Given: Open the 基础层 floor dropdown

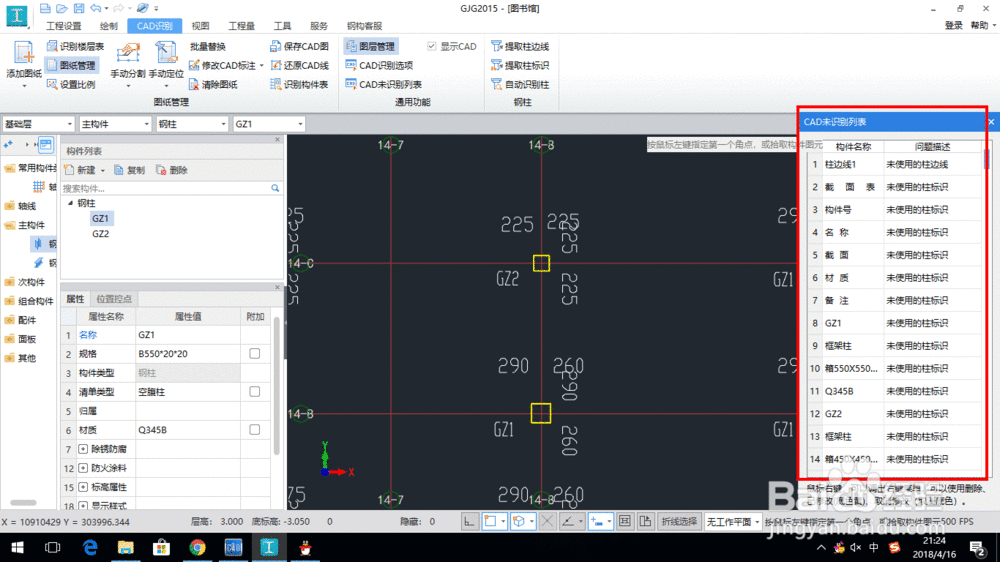Looking at the screenshot, I should tap(37, 124).
